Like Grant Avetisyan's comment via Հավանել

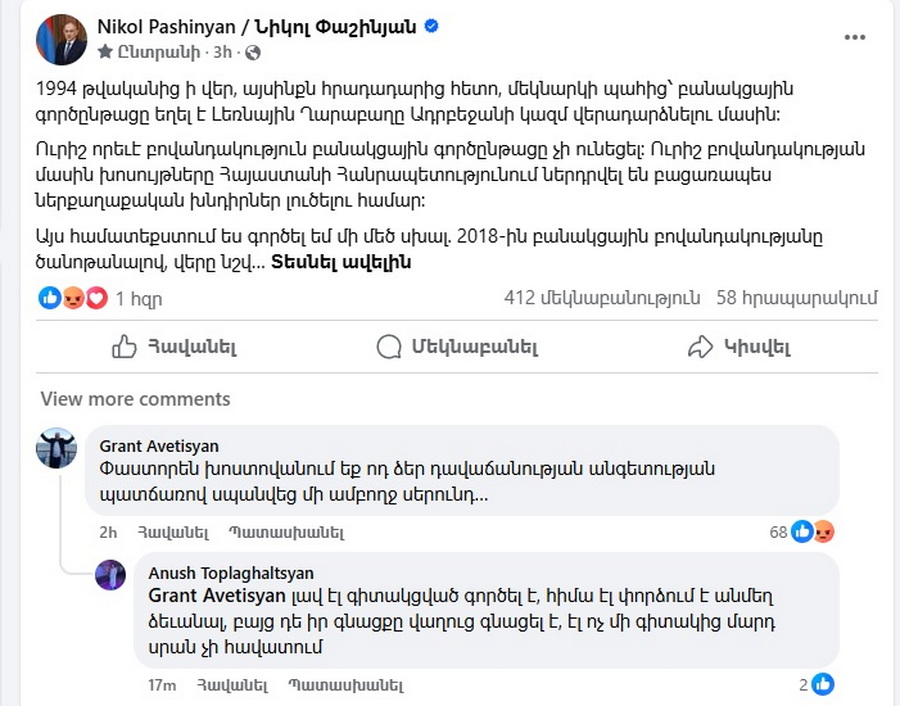tap(173, 533)
